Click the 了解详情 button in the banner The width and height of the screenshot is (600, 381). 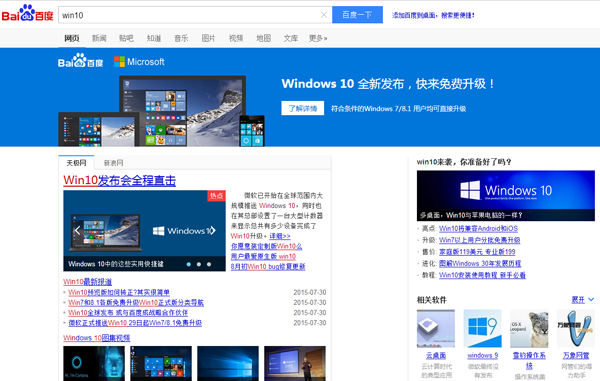pyautogui.click(x=303, y=108)
